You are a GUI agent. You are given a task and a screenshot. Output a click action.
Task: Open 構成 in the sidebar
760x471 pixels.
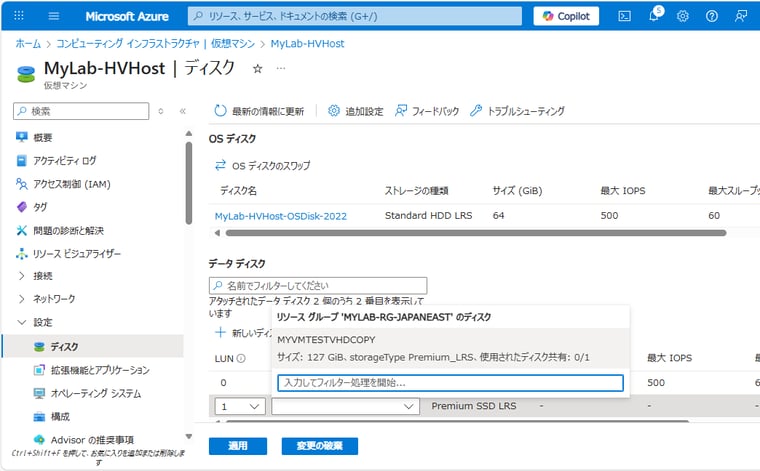[61, 417]
